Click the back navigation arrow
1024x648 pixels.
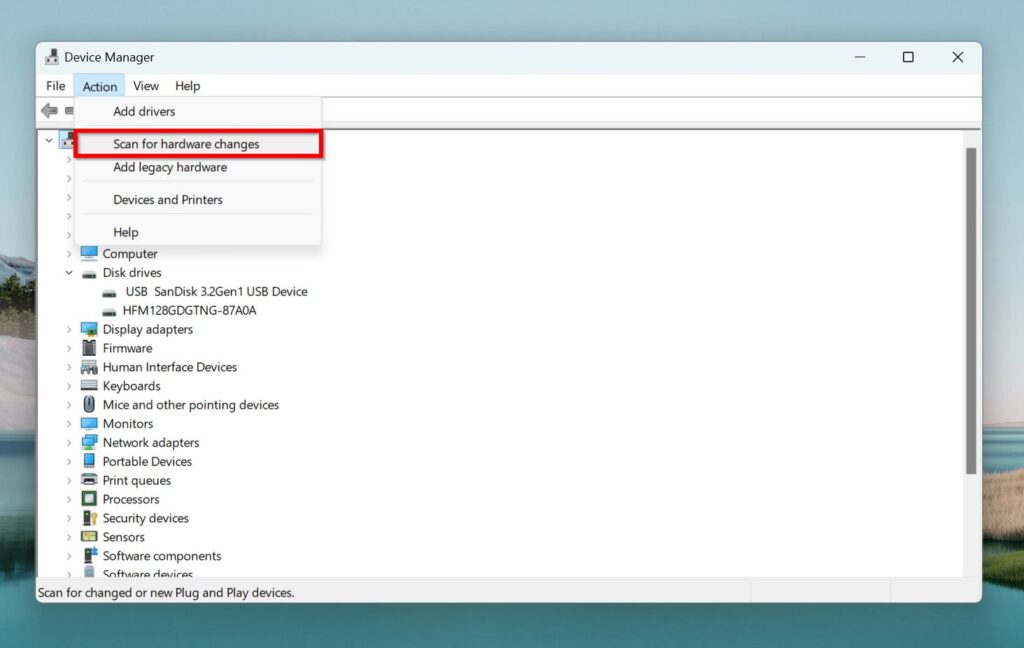point(48,110)
